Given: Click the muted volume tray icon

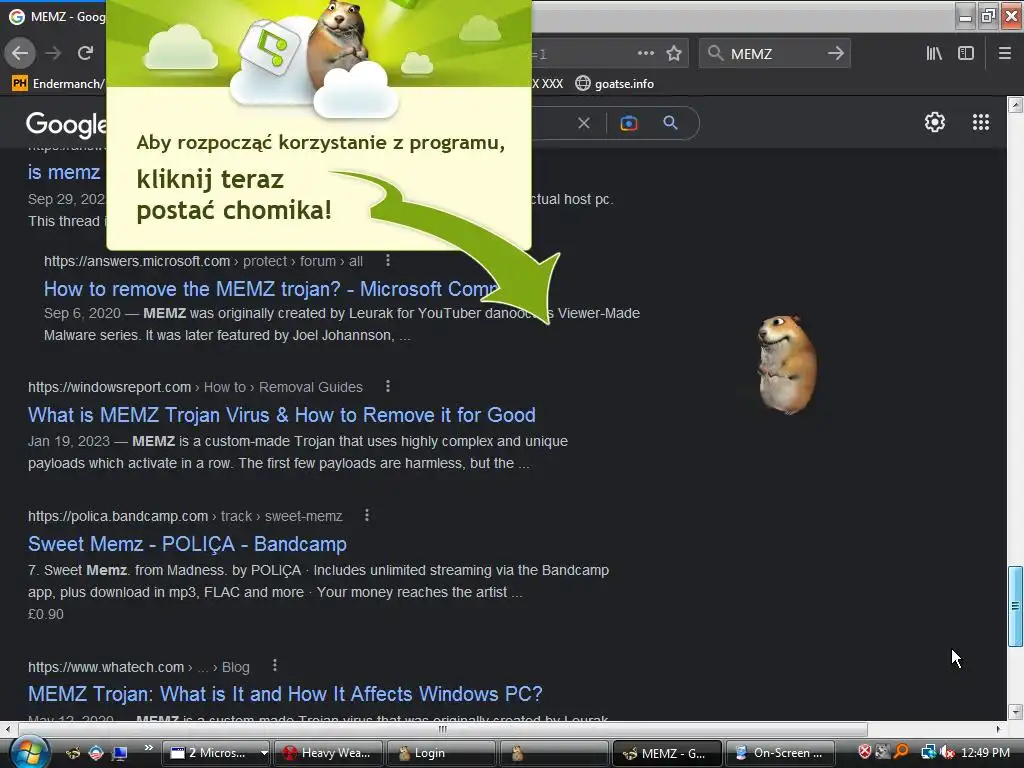Looking at the screenshot, I should [x=947, y=752].
